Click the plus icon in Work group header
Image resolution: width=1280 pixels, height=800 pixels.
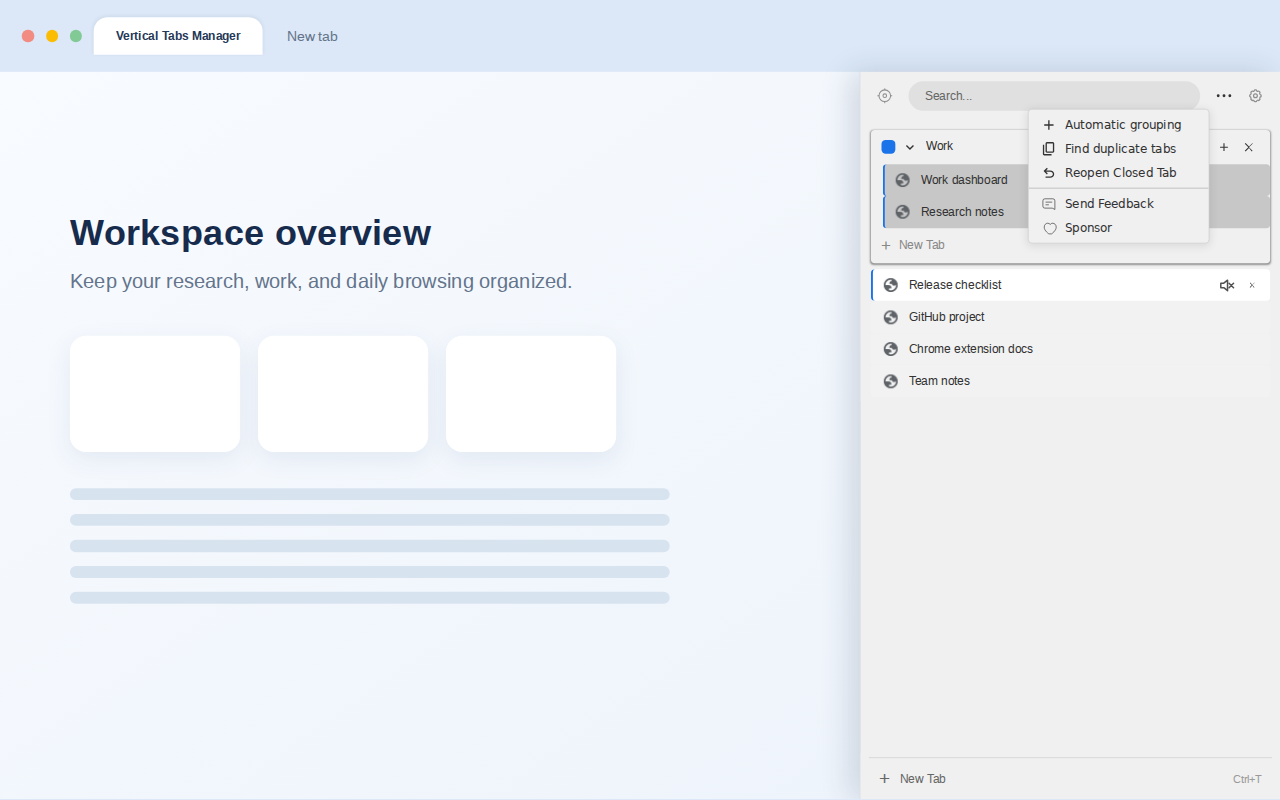pyautogui.click(x=1224, y=147)
